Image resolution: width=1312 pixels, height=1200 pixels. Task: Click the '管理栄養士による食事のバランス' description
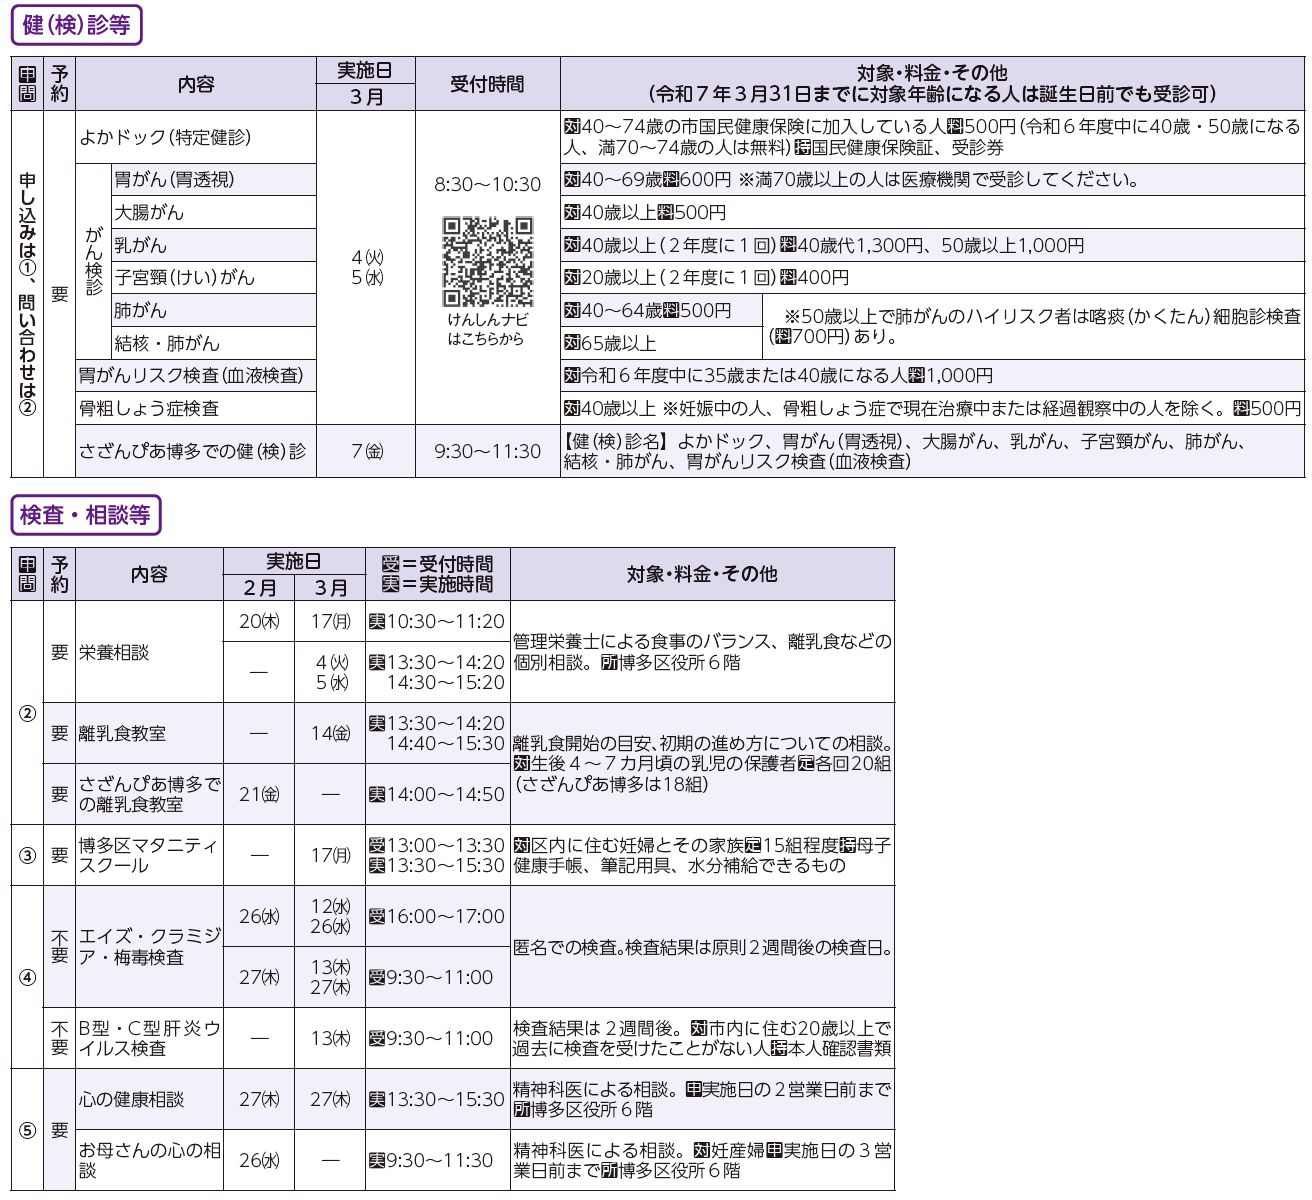pos(702,652)
